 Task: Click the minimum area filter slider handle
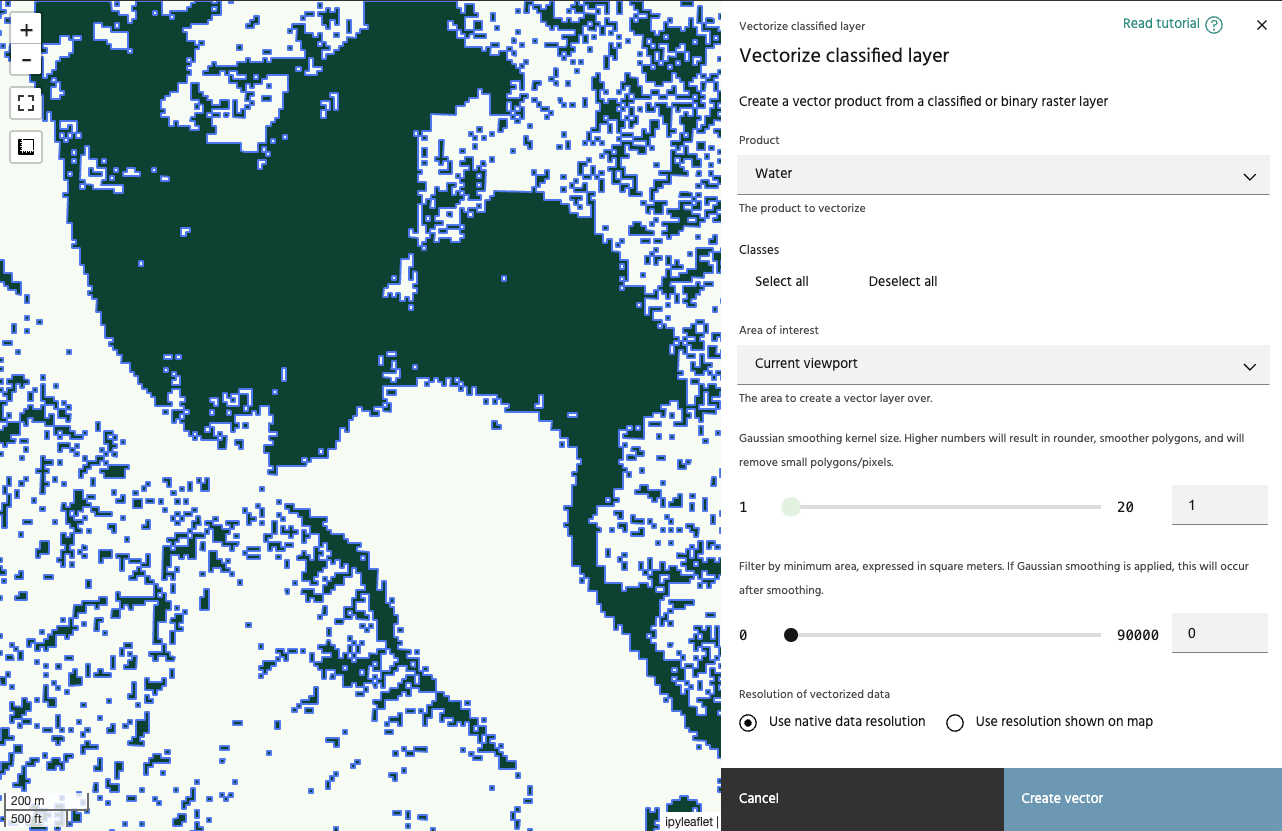click(x=791, y=635)
